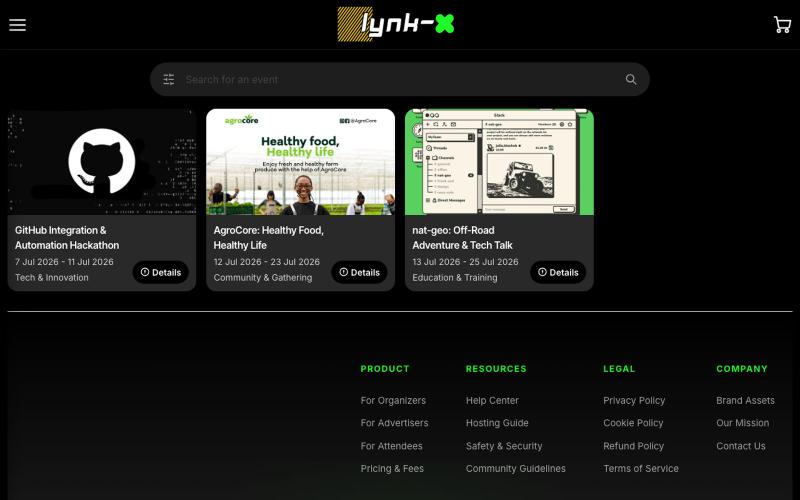Click the RESOURCES footer heading

pos(496,369)
